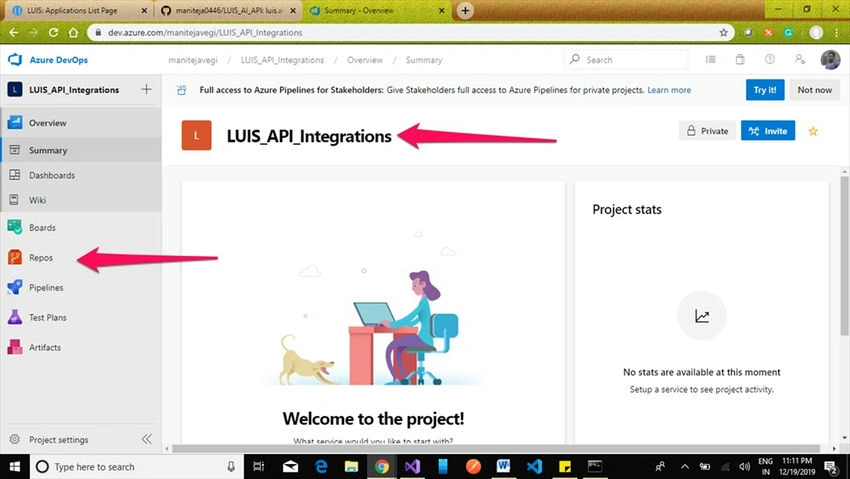The width and height of the screenshot is (850, 479).
Task: Open the Wiki page
Action: click(81, 200)
